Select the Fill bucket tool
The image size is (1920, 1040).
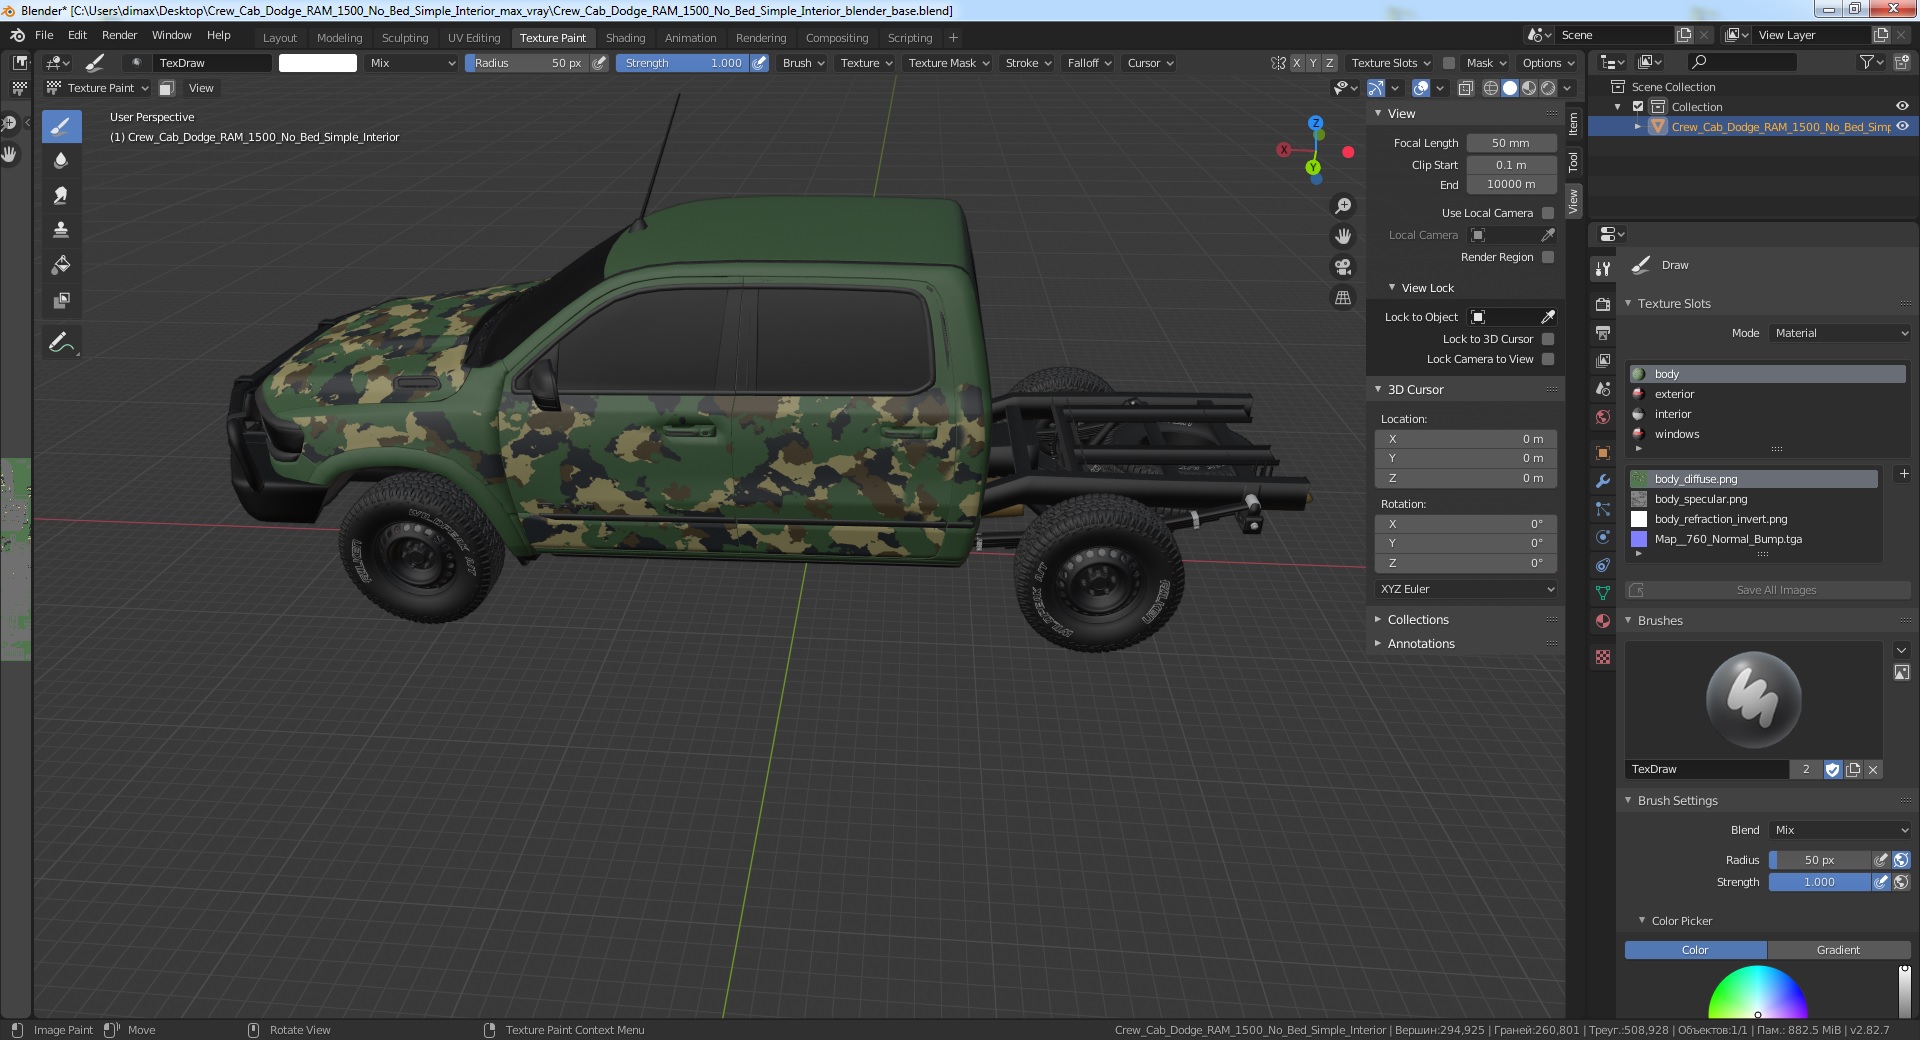click(61, 266)
